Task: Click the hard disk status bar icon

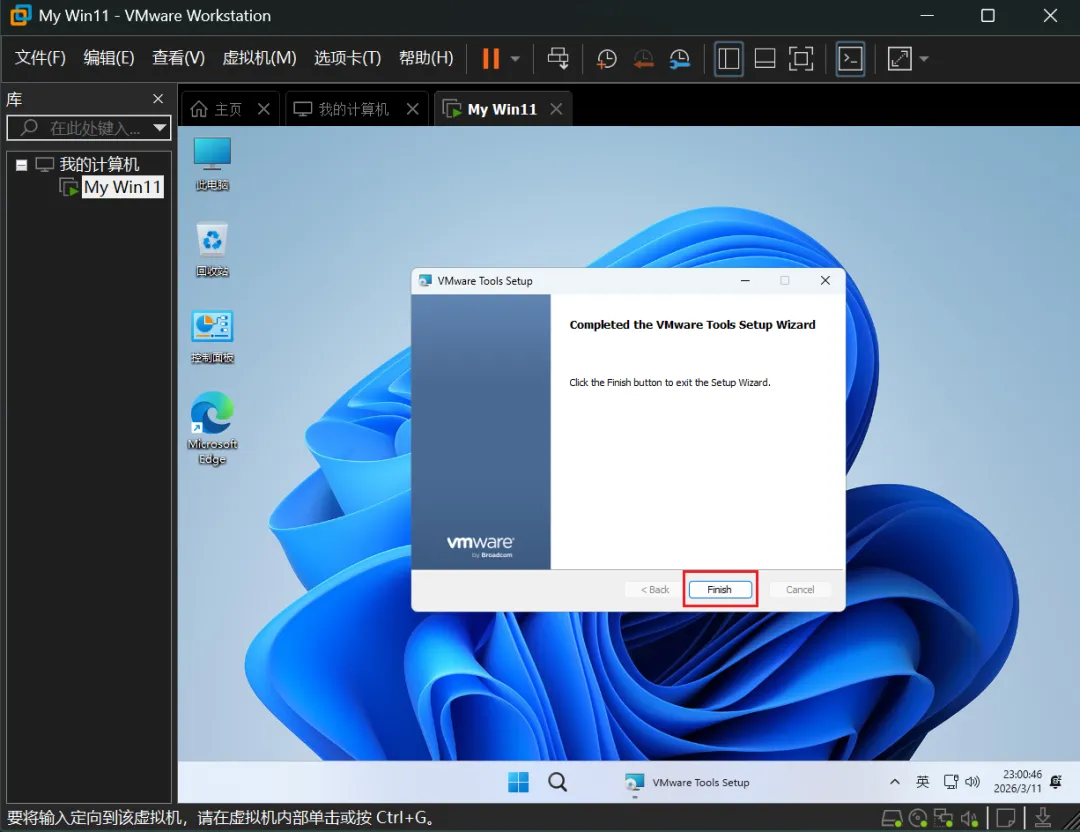Action: pyautogui.click(x=892, y=818)
